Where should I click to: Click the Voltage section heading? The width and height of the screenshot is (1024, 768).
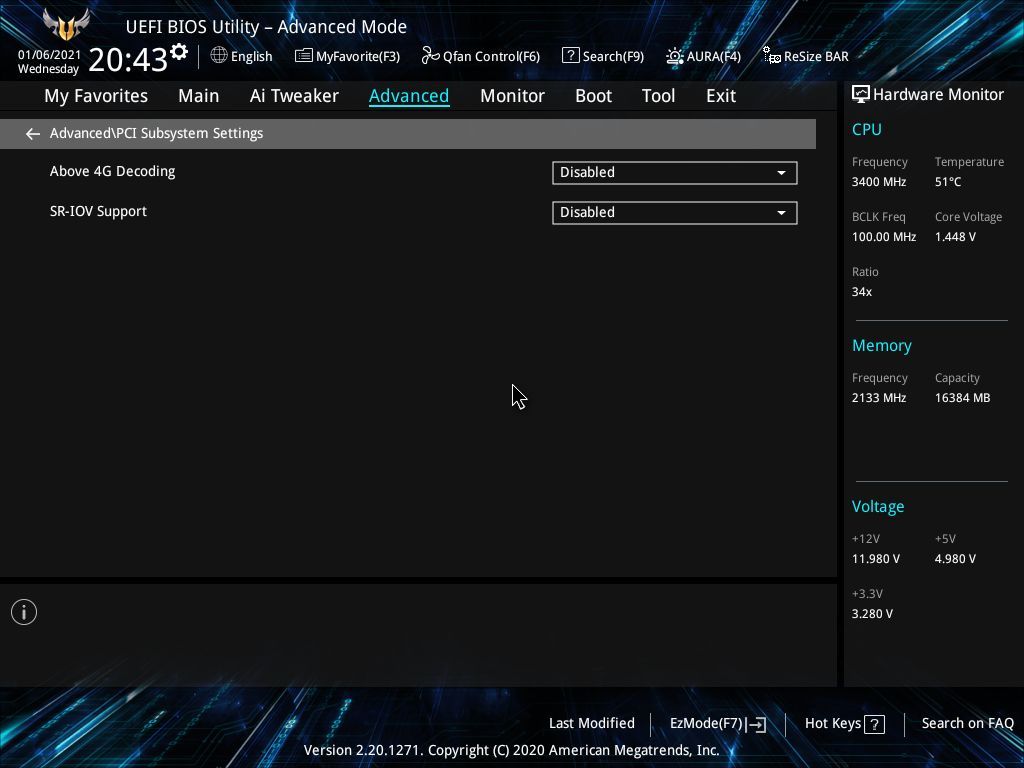pos(878,507)
